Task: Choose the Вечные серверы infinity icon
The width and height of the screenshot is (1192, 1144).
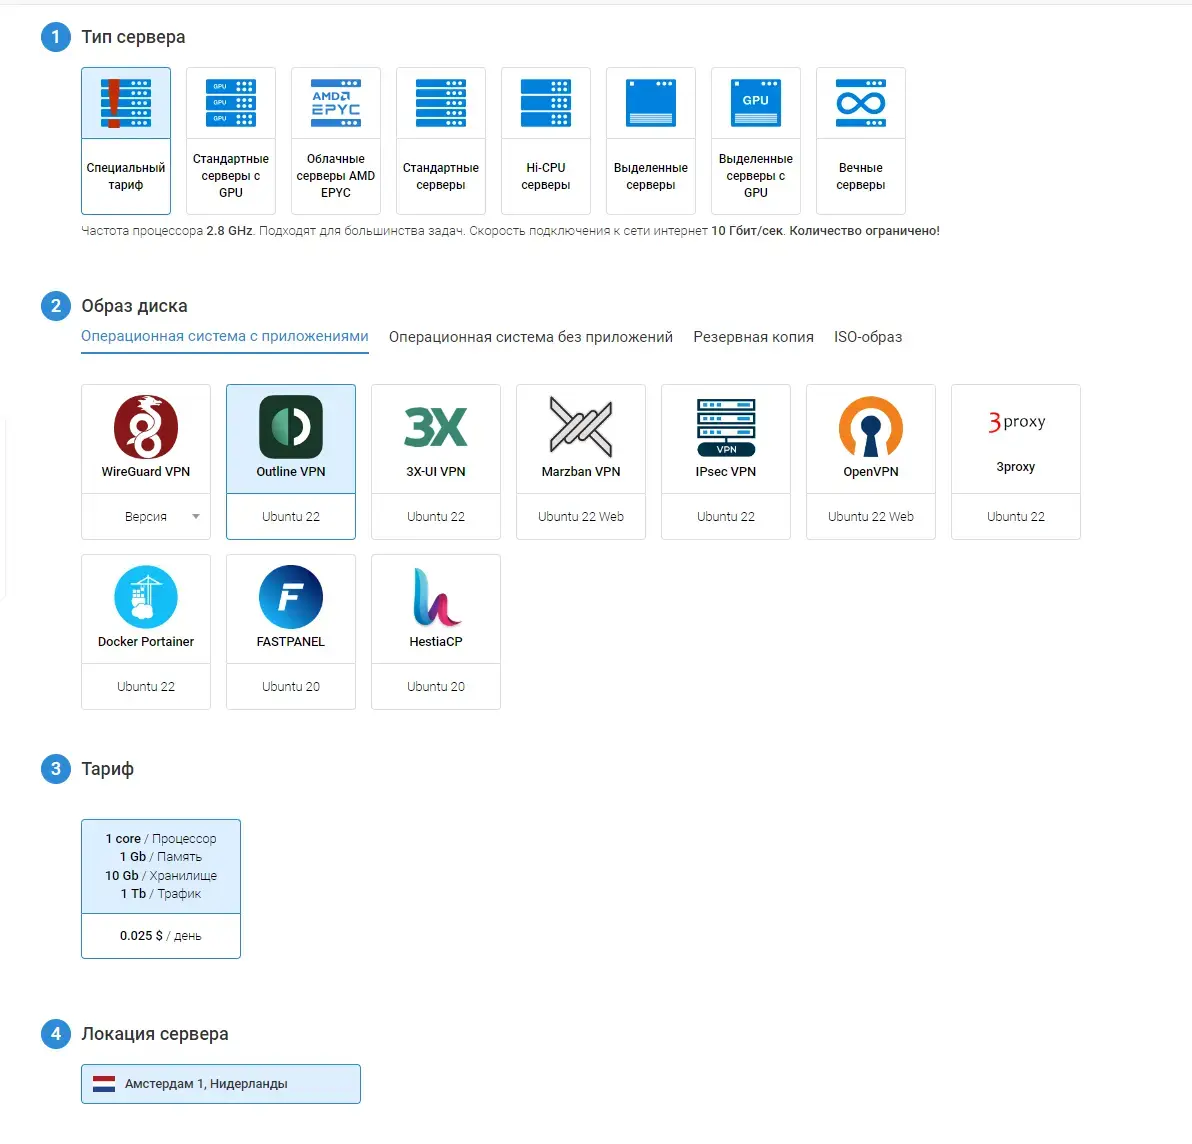Action: click(861, 103)
